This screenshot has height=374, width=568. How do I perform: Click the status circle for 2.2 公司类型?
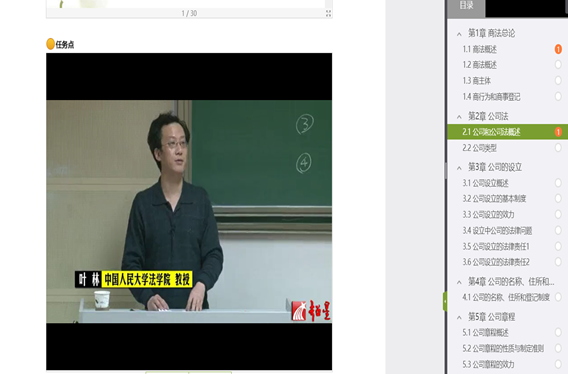[x=558, y=147]
